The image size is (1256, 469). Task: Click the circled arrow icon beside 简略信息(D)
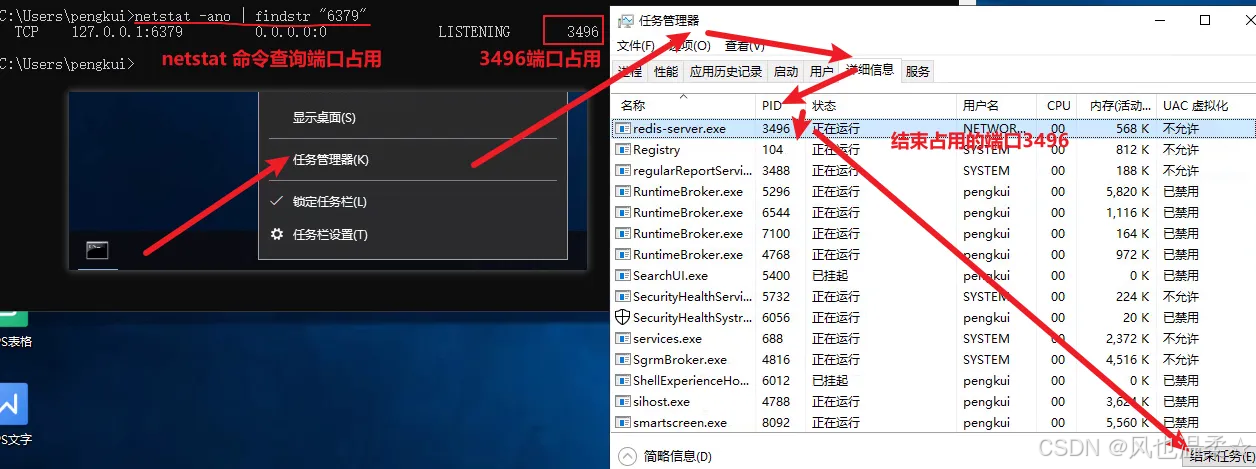627,456
